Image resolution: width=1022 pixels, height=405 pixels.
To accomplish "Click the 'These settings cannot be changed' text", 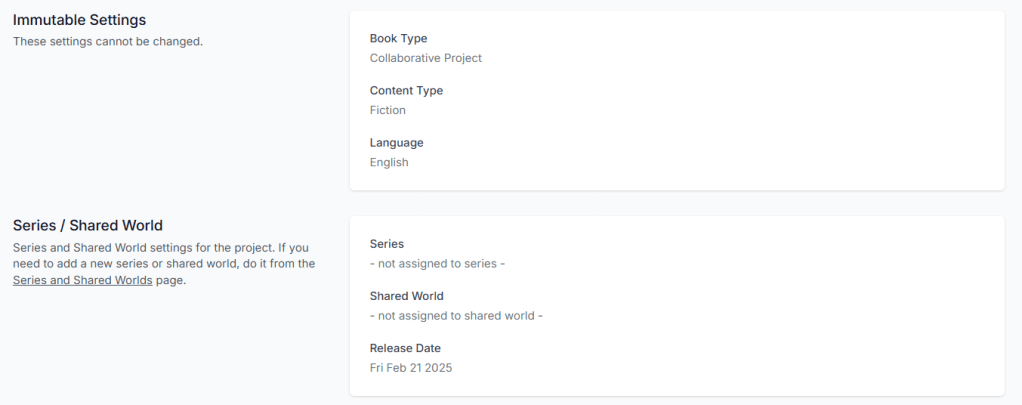I will tap(108, 41).
